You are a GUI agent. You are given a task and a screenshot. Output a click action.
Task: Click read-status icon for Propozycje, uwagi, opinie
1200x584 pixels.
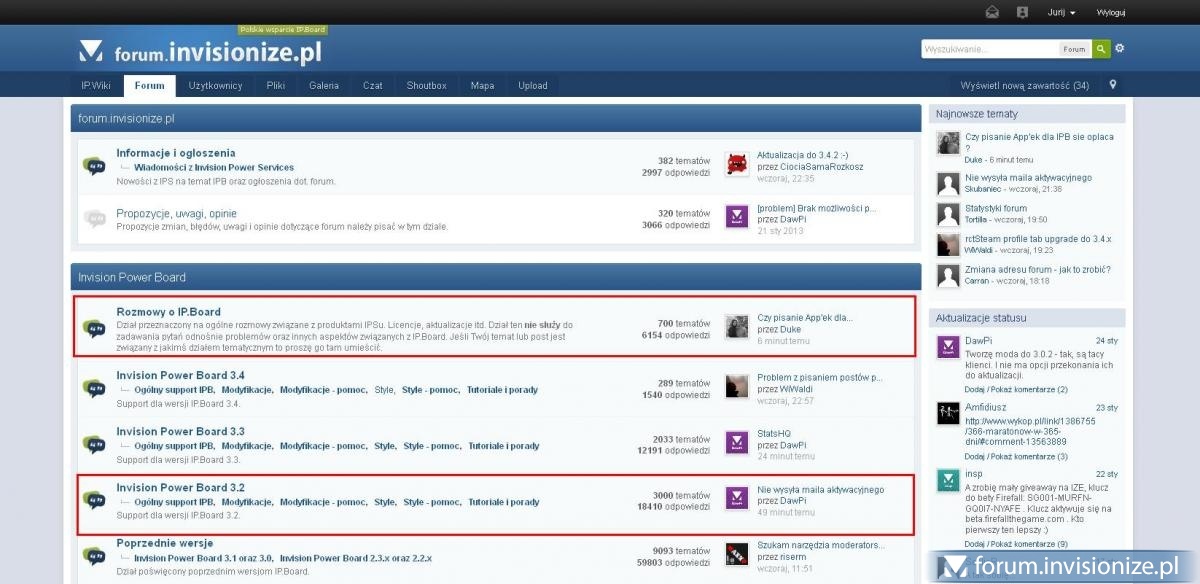tap(95, 218)
